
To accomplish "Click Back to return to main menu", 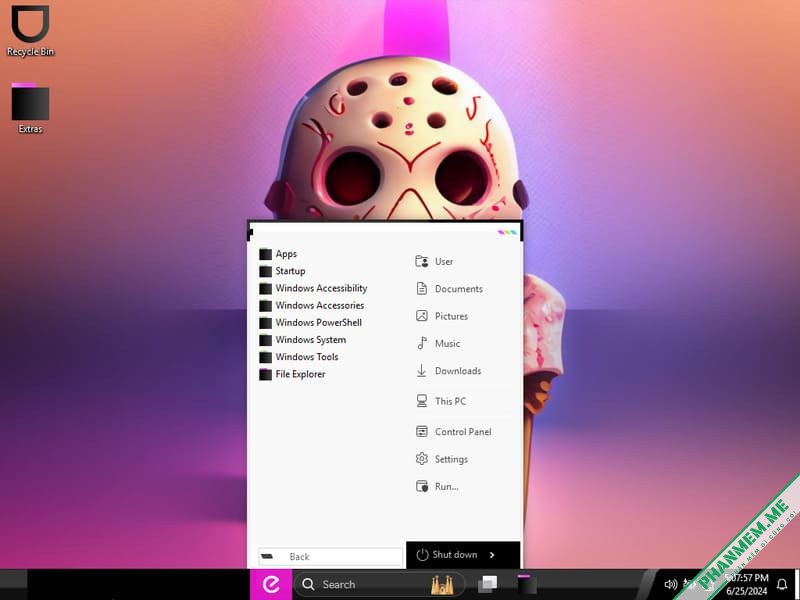I will [330, 557].
